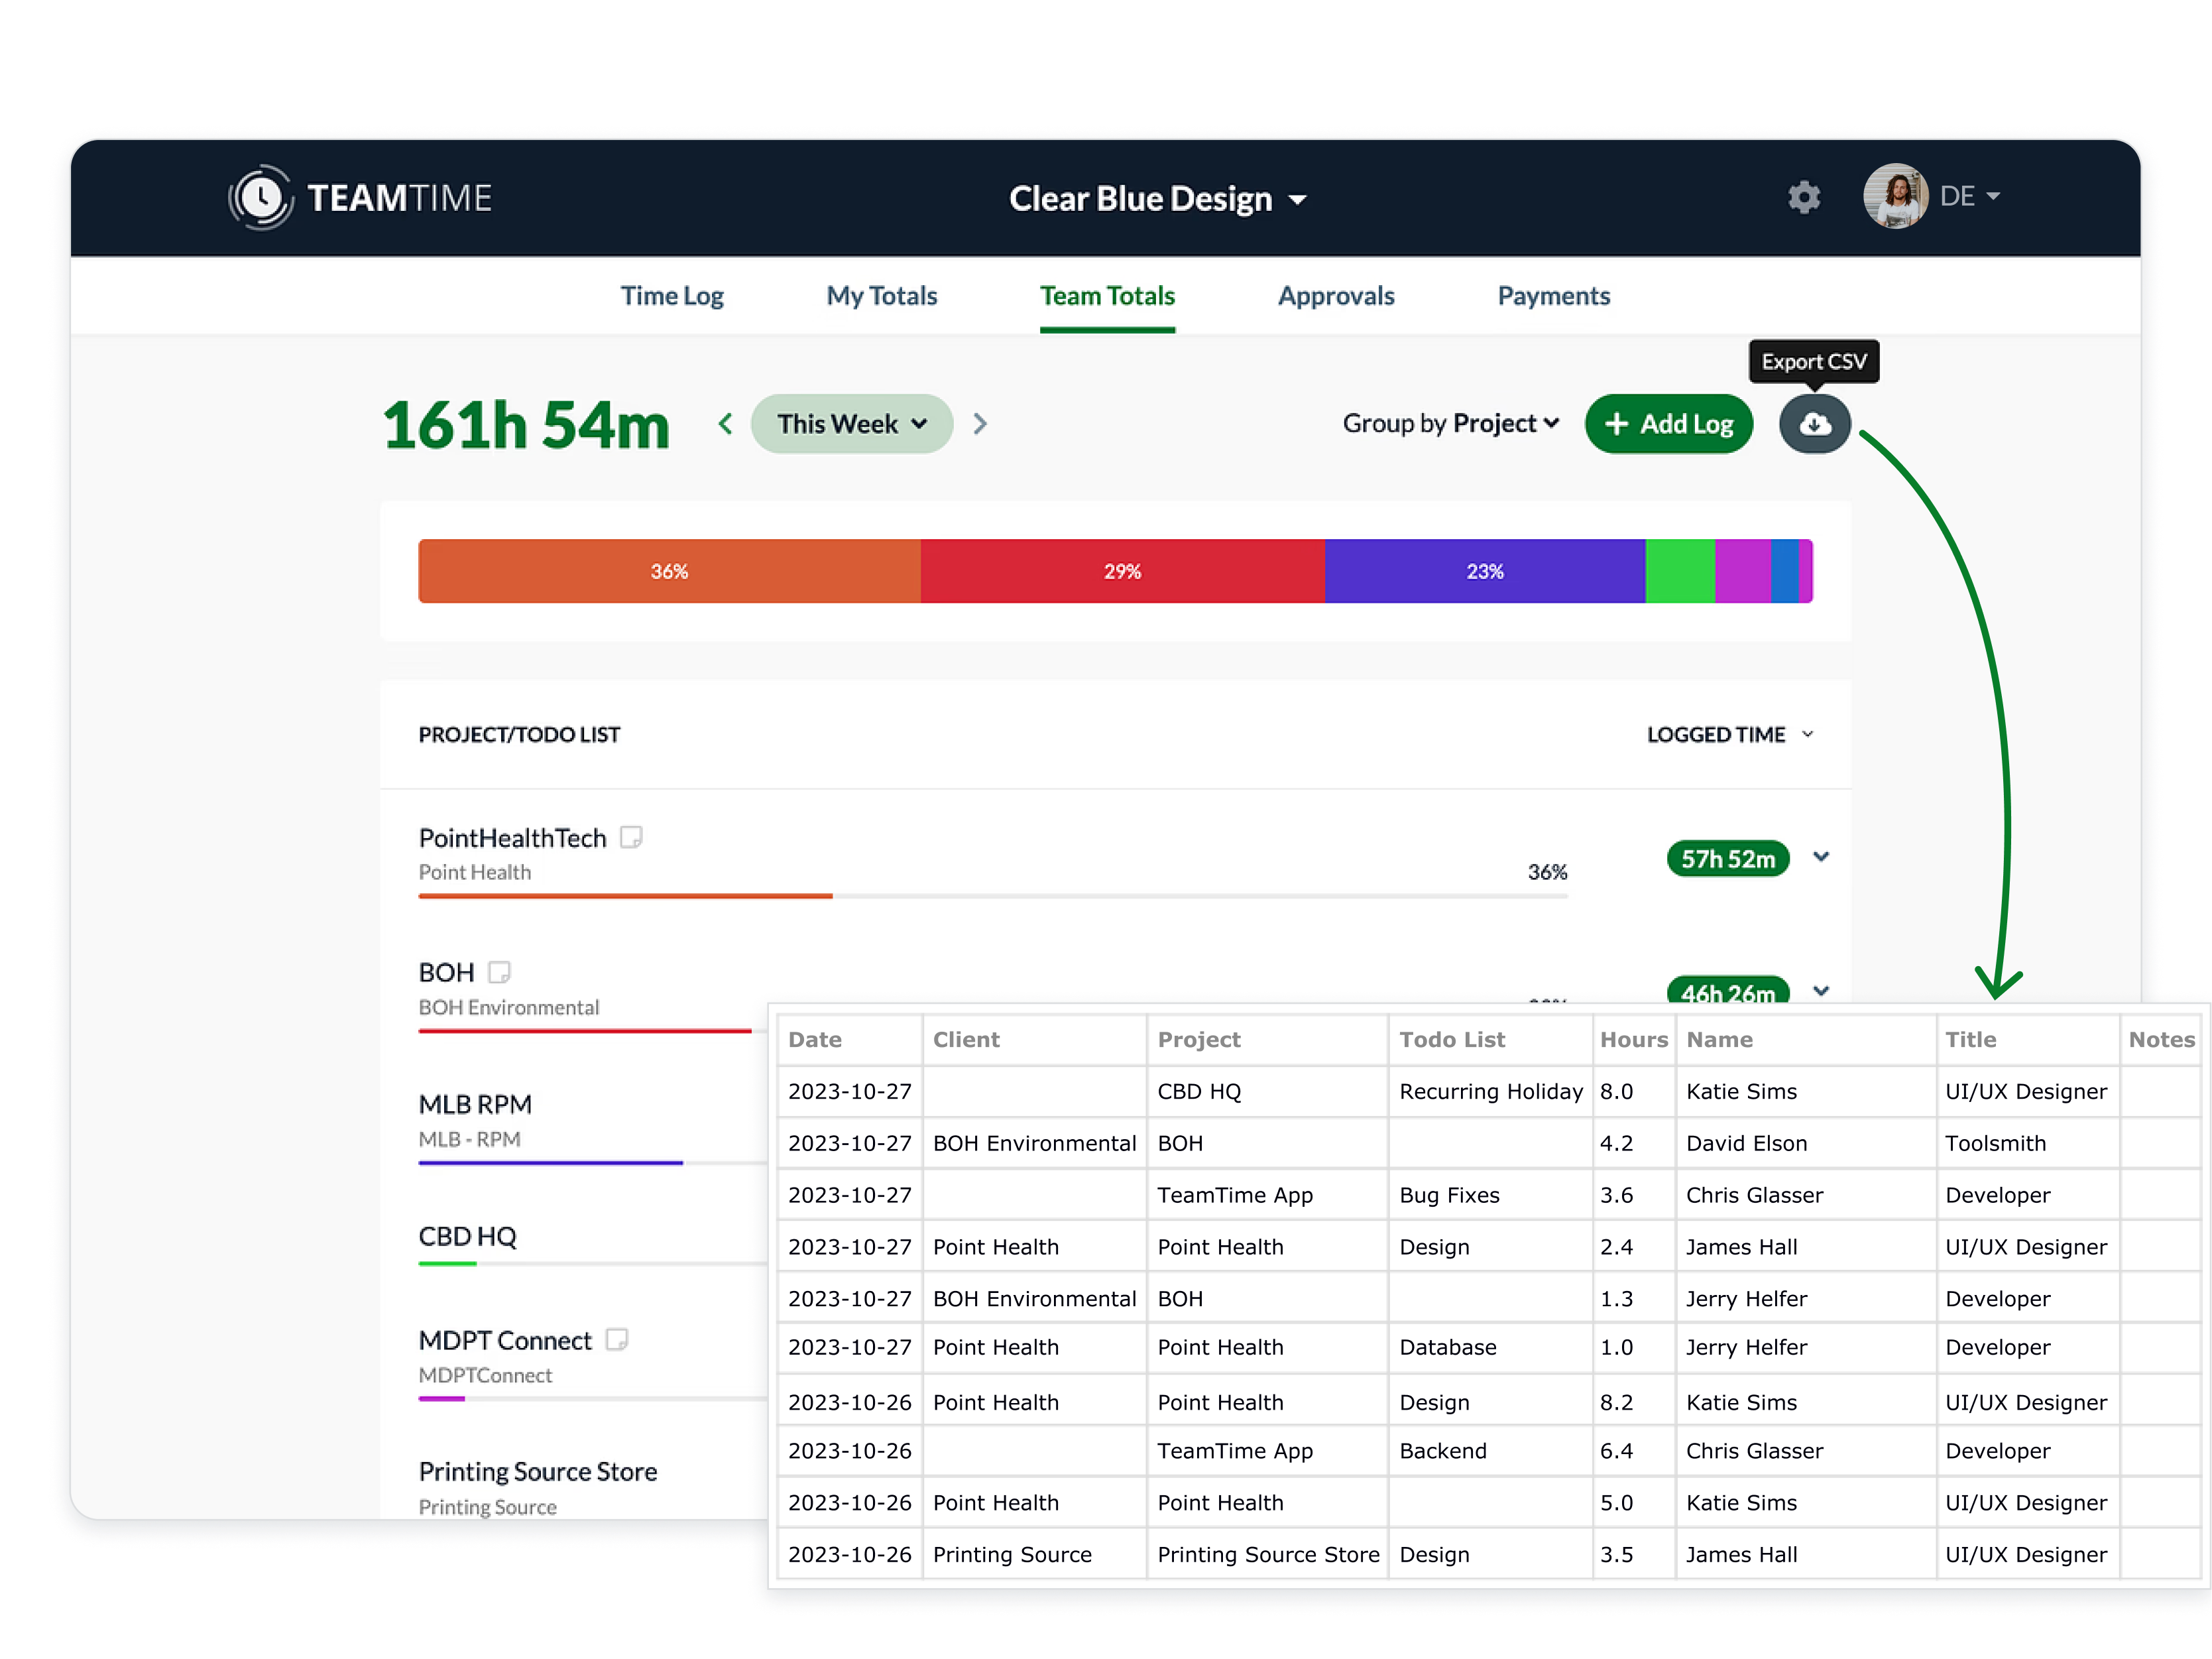Open the Group by Project dropdown

1451,424
